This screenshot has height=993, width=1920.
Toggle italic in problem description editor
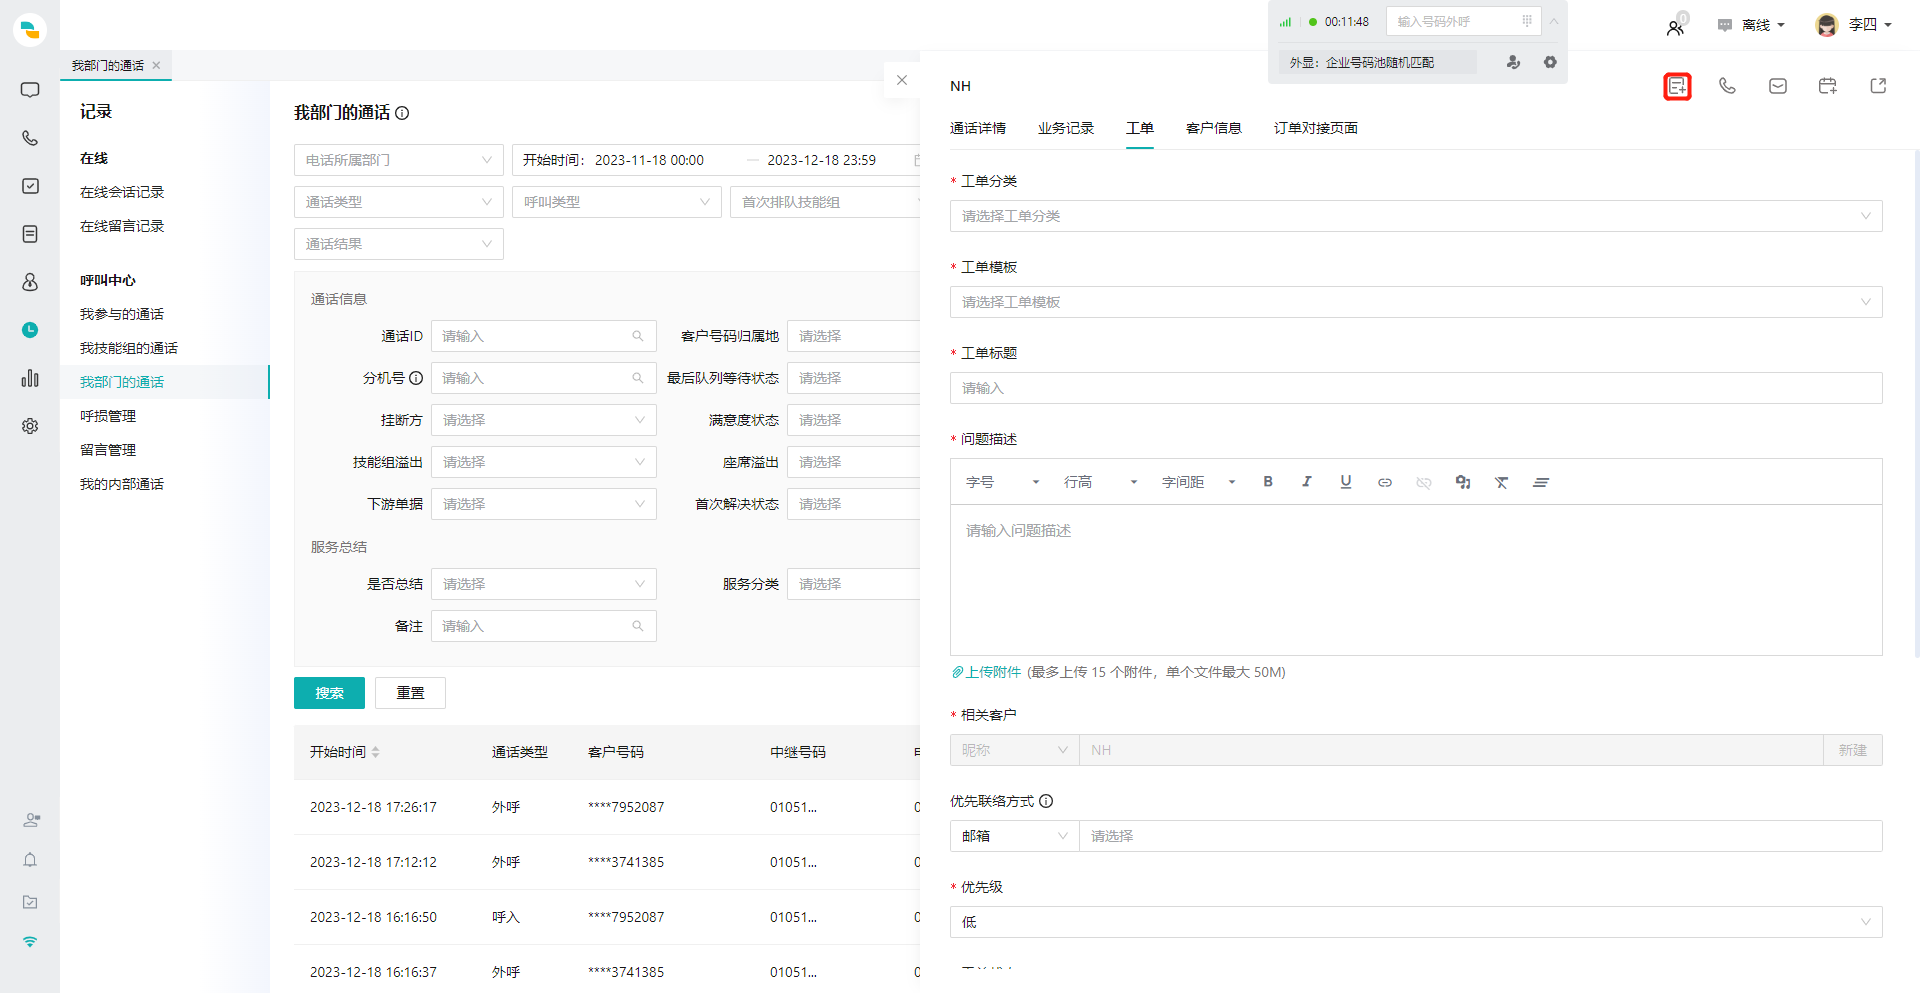(x=1307, y=482)
